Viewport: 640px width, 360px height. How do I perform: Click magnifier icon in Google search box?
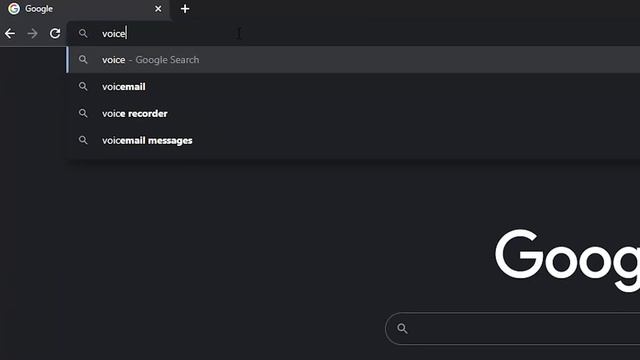click(x=402, y=329)
